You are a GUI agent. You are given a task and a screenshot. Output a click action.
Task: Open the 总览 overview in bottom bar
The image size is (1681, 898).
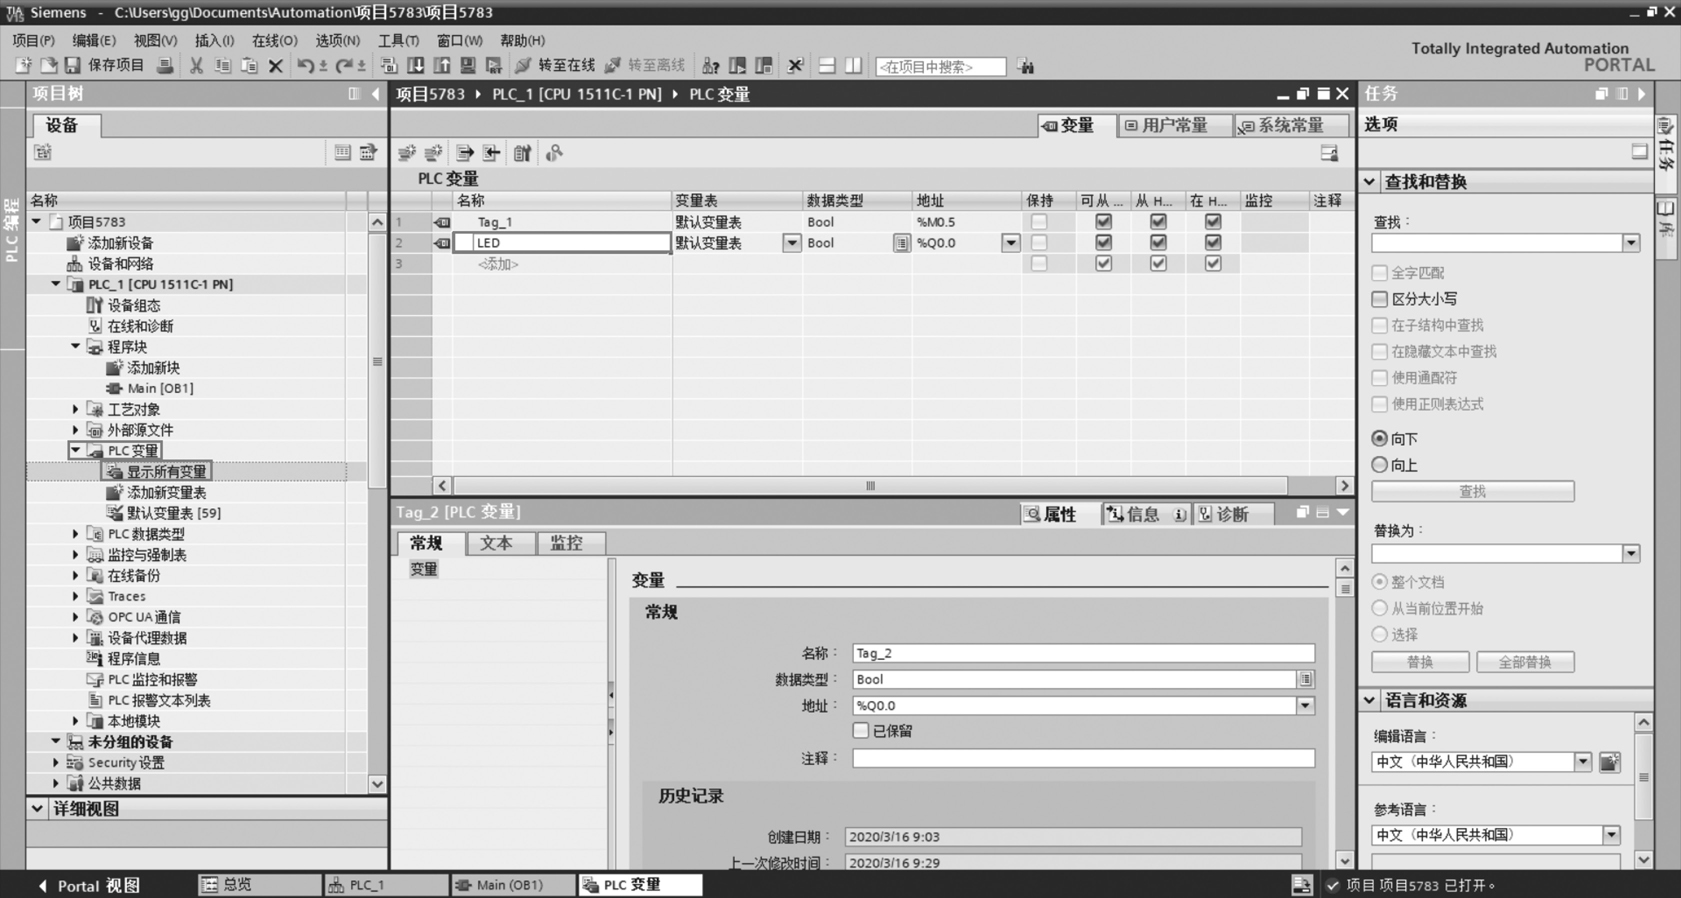click(258, 885)
